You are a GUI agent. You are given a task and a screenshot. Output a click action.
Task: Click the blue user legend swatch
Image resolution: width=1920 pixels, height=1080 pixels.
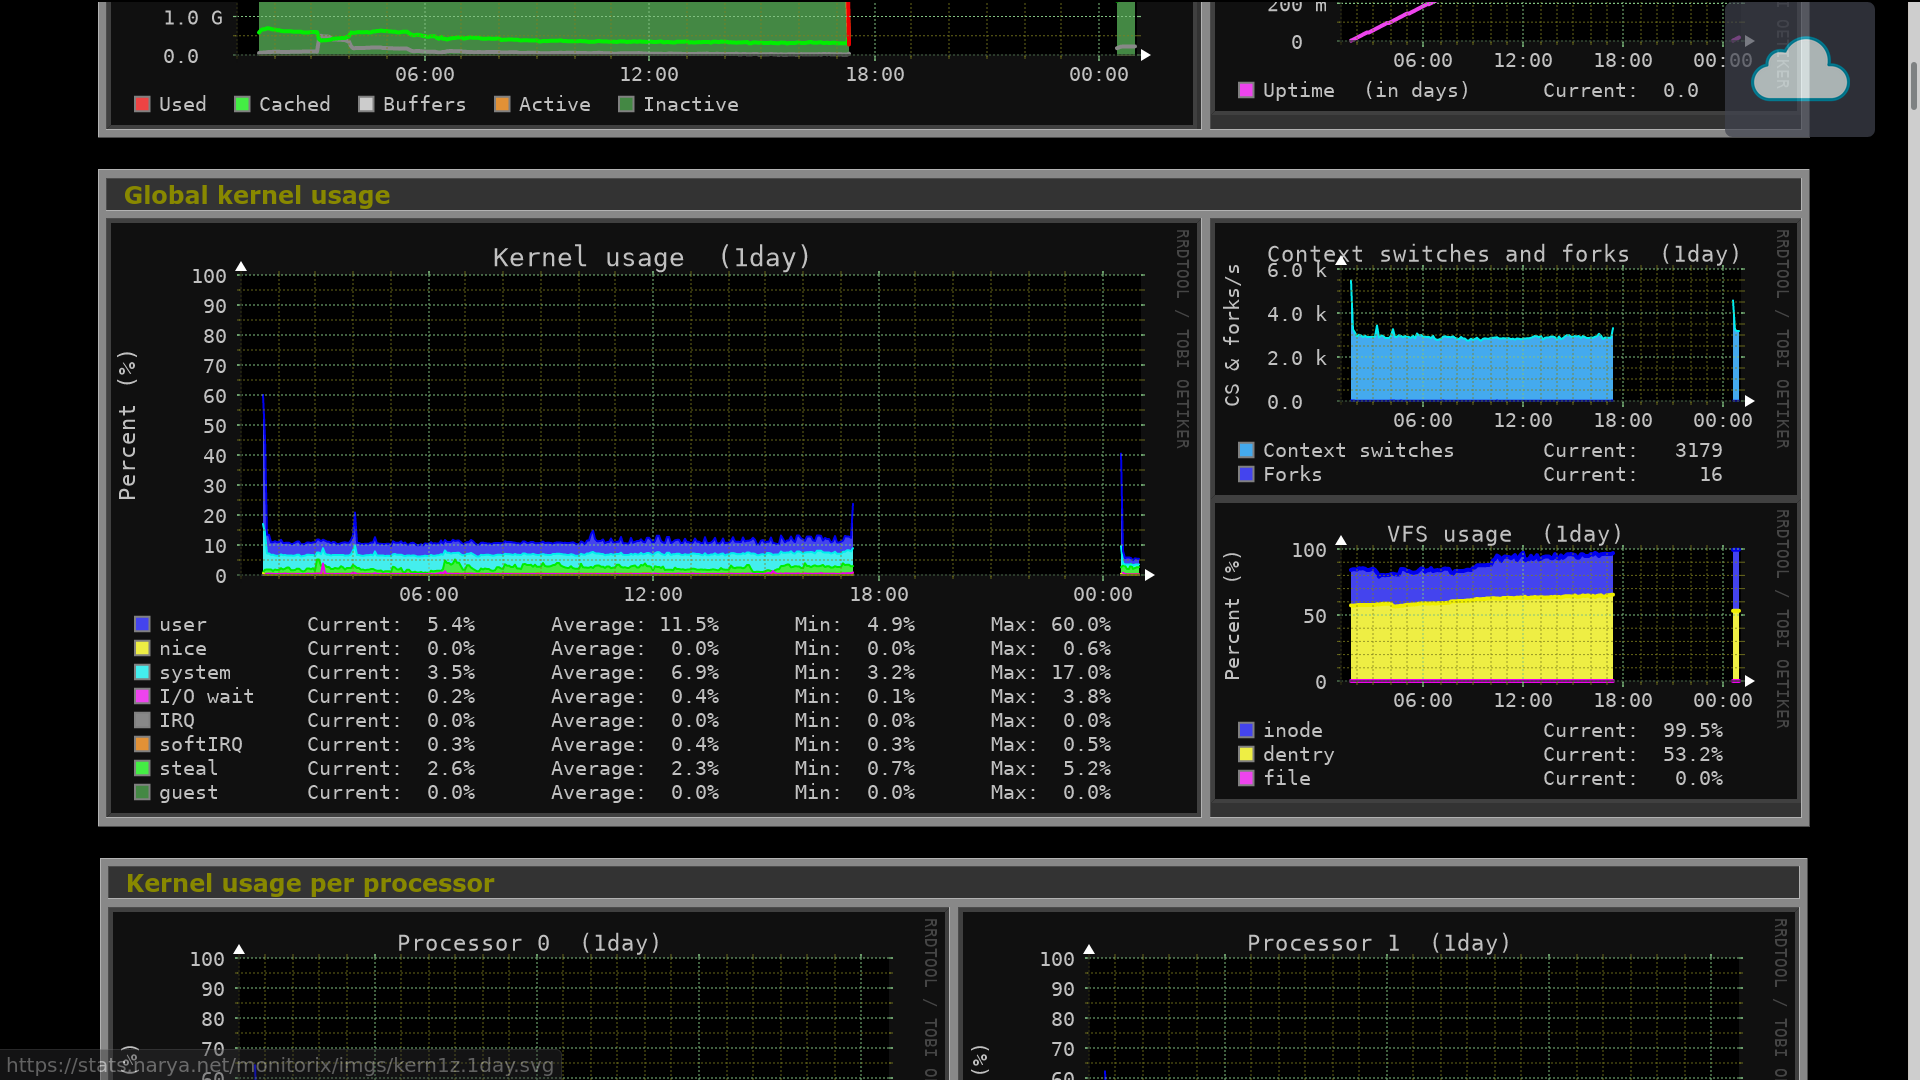pyautogui.click(x=142, y=624)
